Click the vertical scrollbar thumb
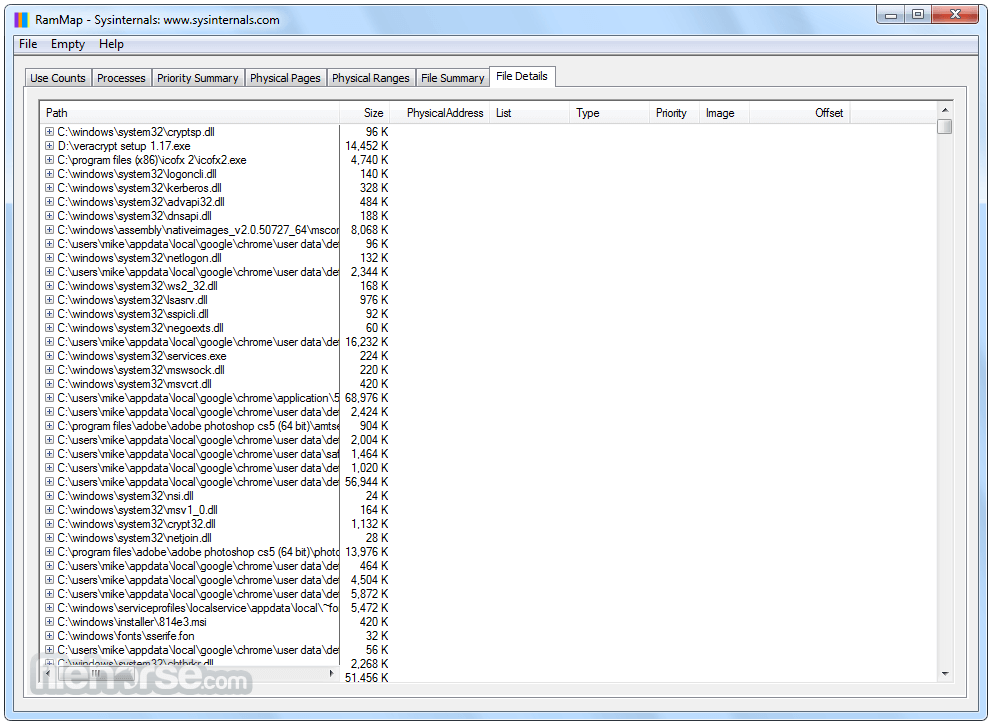992x725 pixels. pyautogui.click(x=945, y=127)
